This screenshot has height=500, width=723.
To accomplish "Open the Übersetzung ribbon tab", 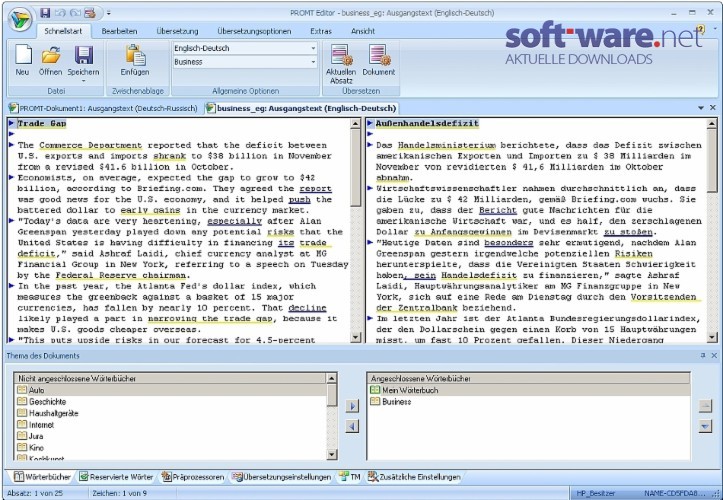I will [x=178, y=31].
